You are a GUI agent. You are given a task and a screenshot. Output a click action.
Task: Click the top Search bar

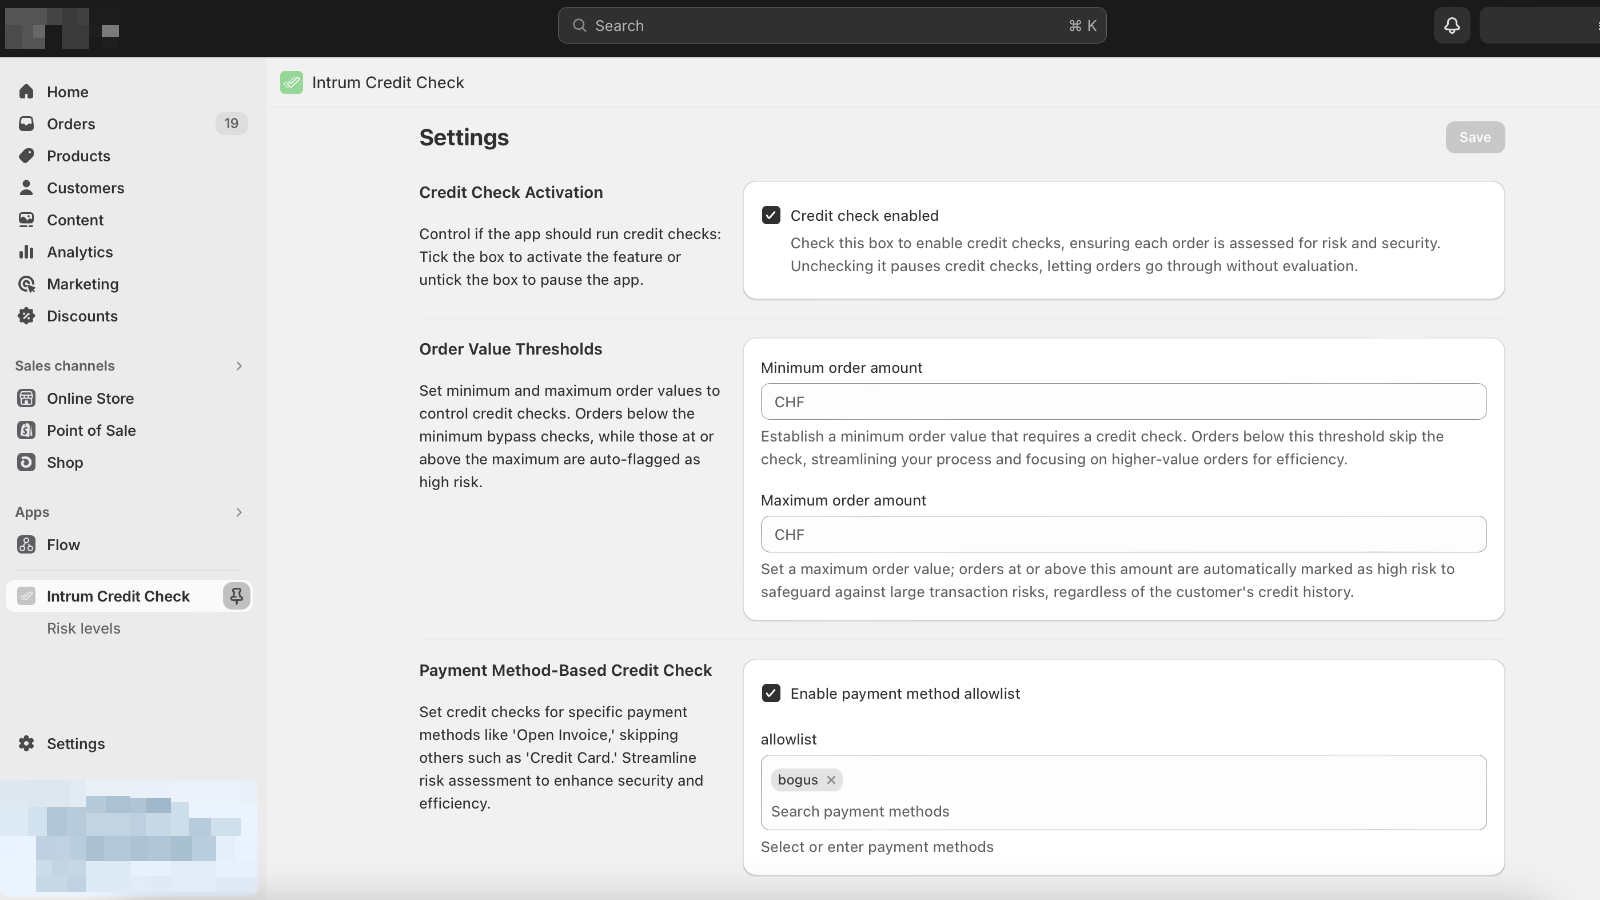click(x=832, y=26)
